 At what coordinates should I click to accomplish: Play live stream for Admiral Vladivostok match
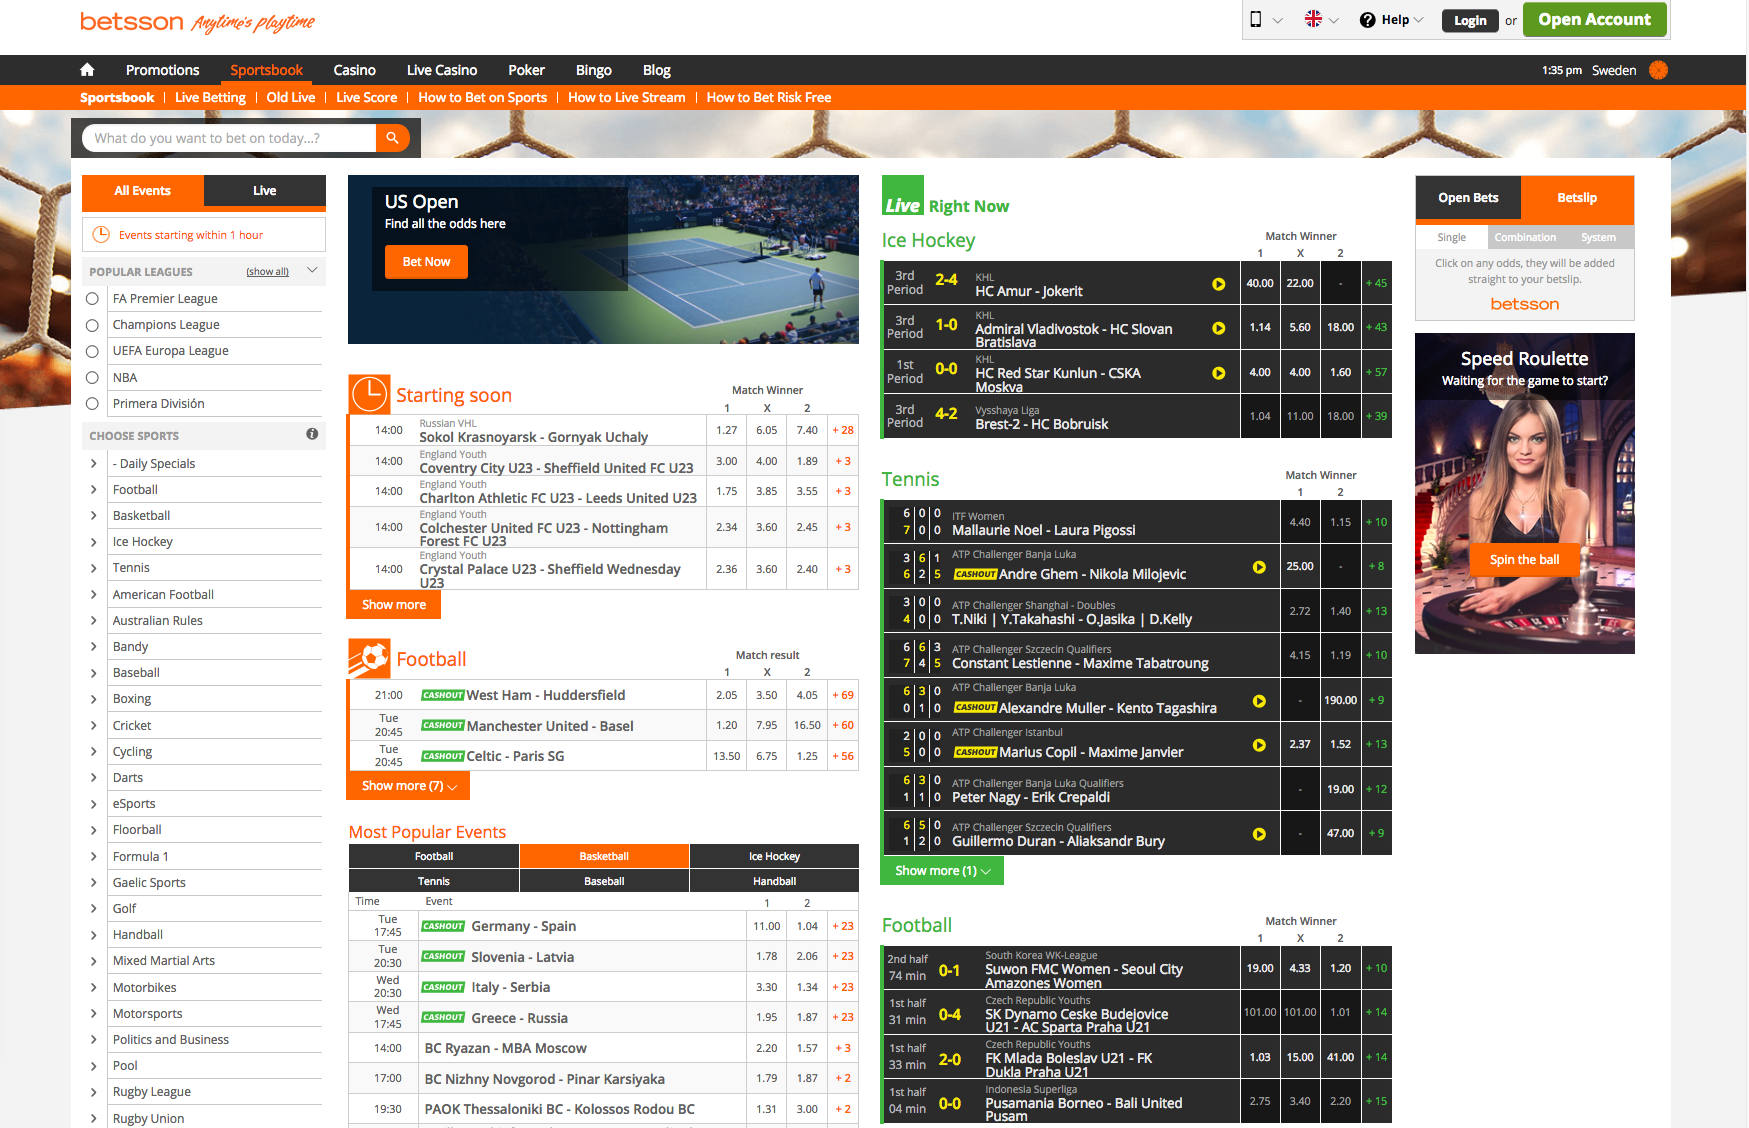[x=1218, y=328]
